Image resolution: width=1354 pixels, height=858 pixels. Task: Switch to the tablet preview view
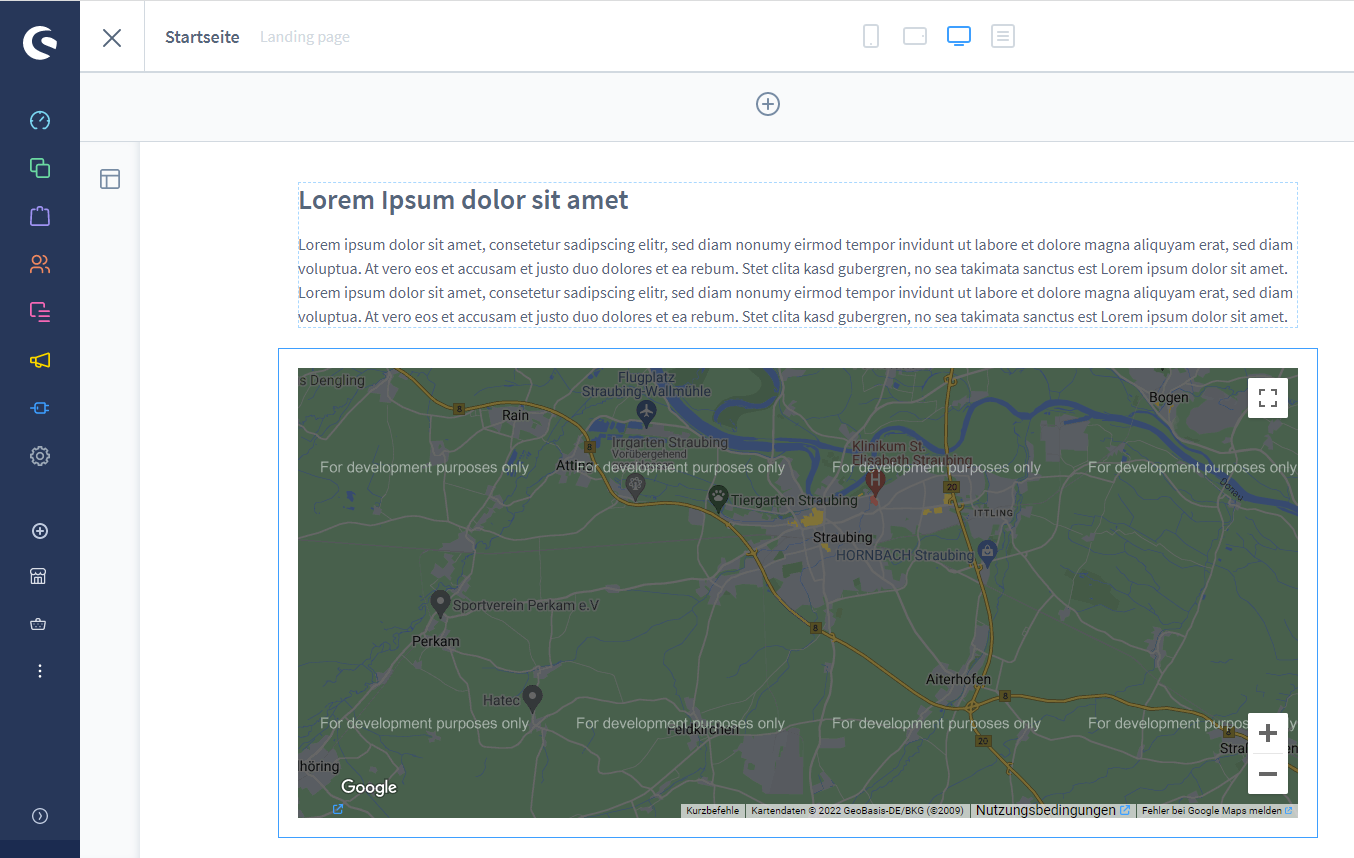(x=915, y=36)
